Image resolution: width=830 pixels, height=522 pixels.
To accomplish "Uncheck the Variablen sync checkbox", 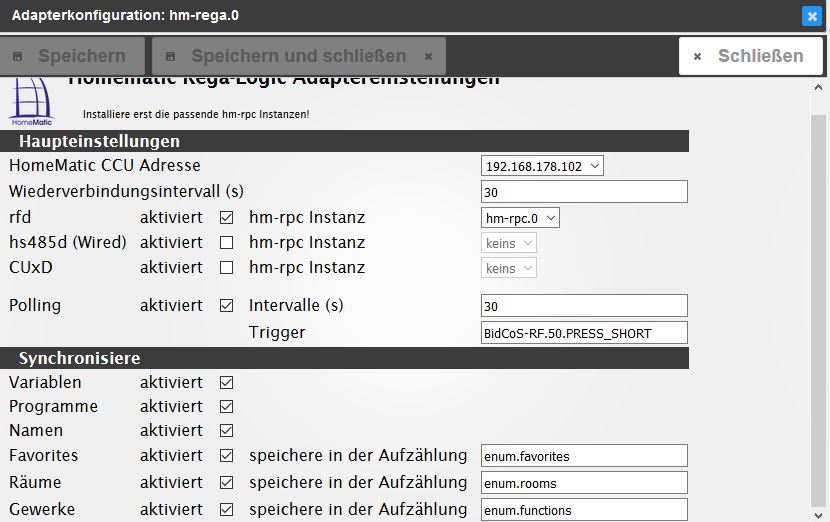I will click(227, 382).
